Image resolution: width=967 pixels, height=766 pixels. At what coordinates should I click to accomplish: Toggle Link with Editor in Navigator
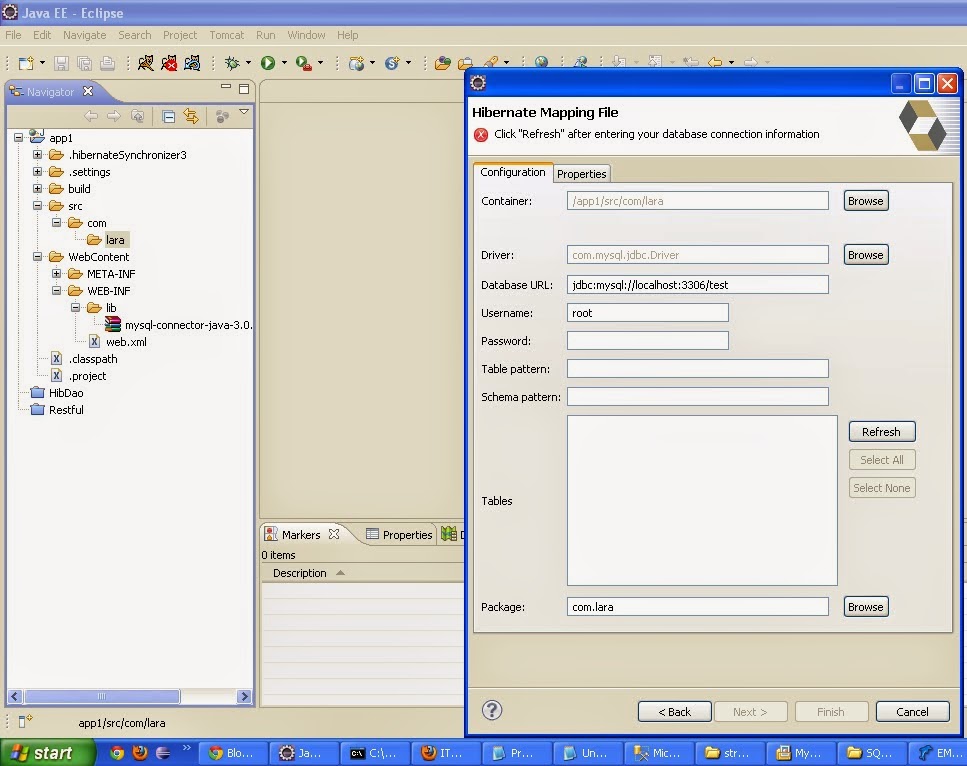[191, 116]
